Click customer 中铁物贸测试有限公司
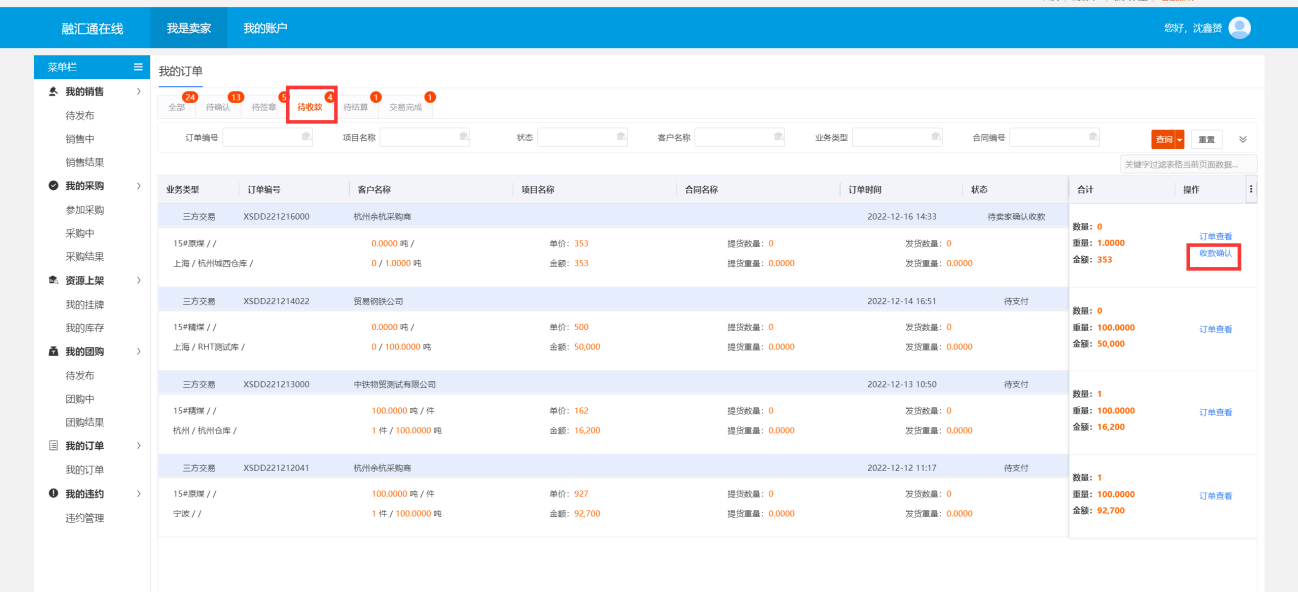 pos(395,384)
